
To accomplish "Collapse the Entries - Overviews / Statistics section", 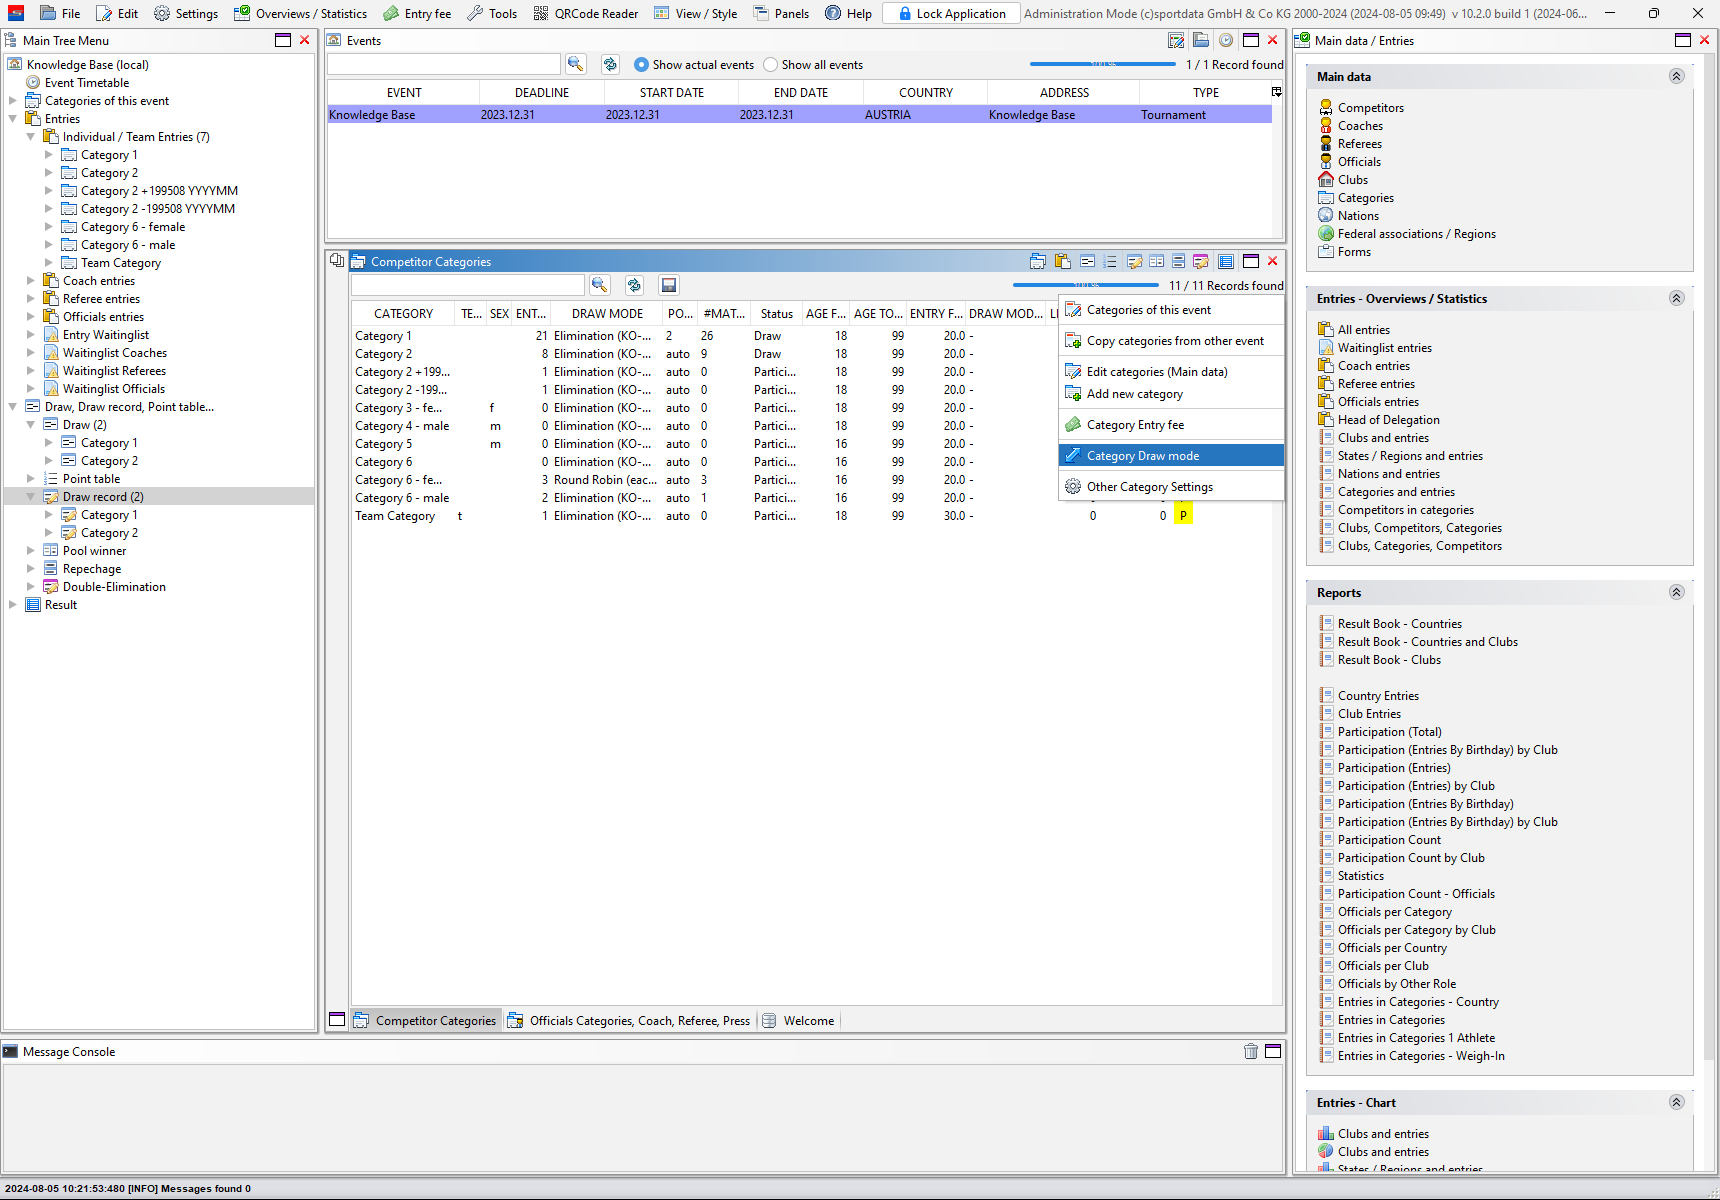I will (1677, 298).
